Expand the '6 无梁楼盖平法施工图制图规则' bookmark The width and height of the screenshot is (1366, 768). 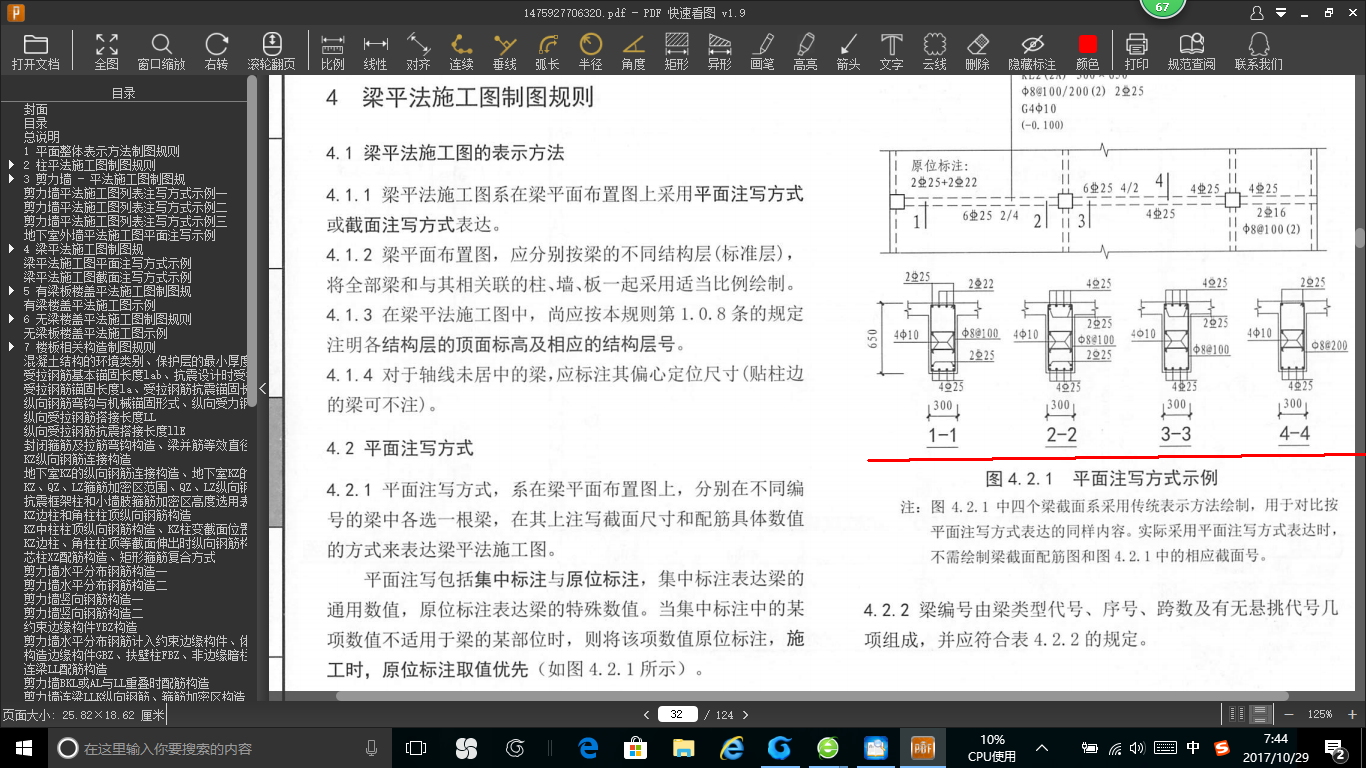(x=11, y=319)
